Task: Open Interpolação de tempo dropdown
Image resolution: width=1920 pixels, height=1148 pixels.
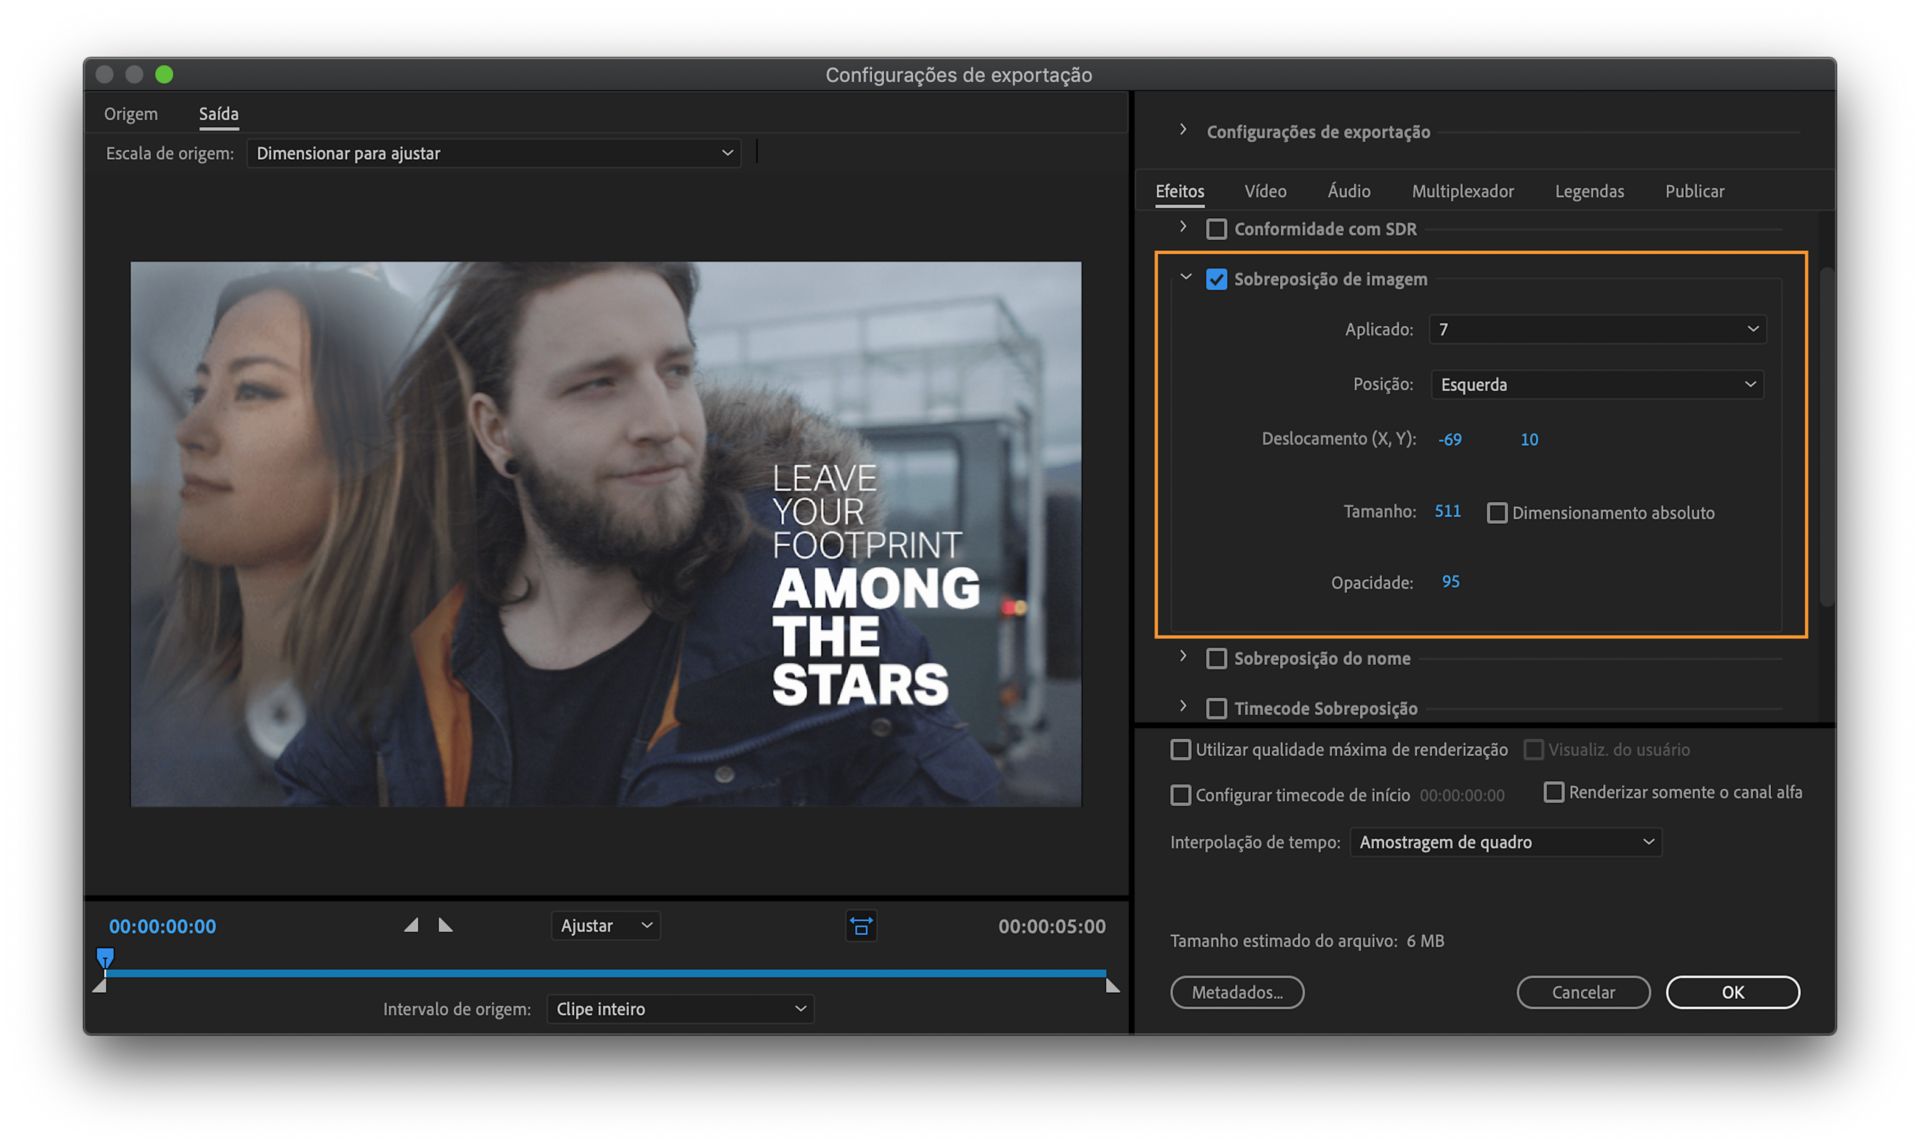Action: [x=1505, y=842]
